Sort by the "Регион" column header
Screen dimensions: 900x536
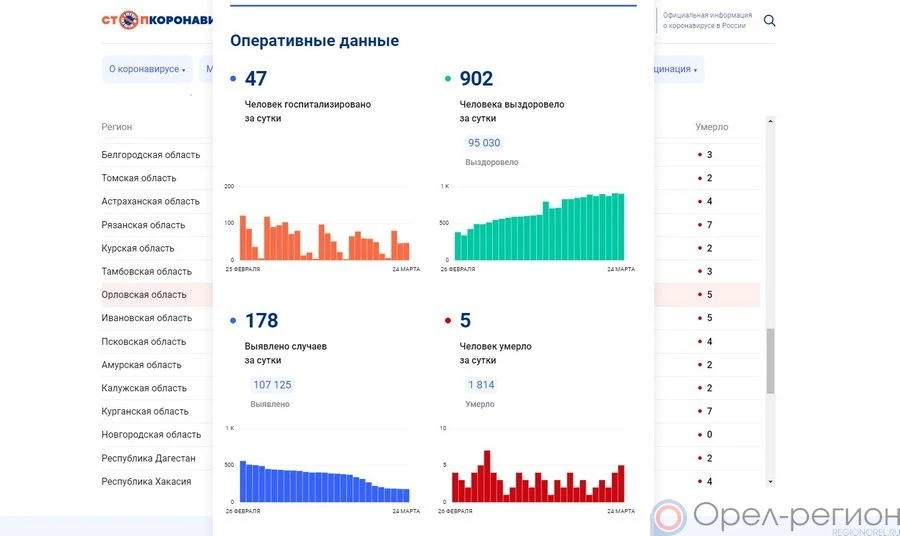point(116,127)
